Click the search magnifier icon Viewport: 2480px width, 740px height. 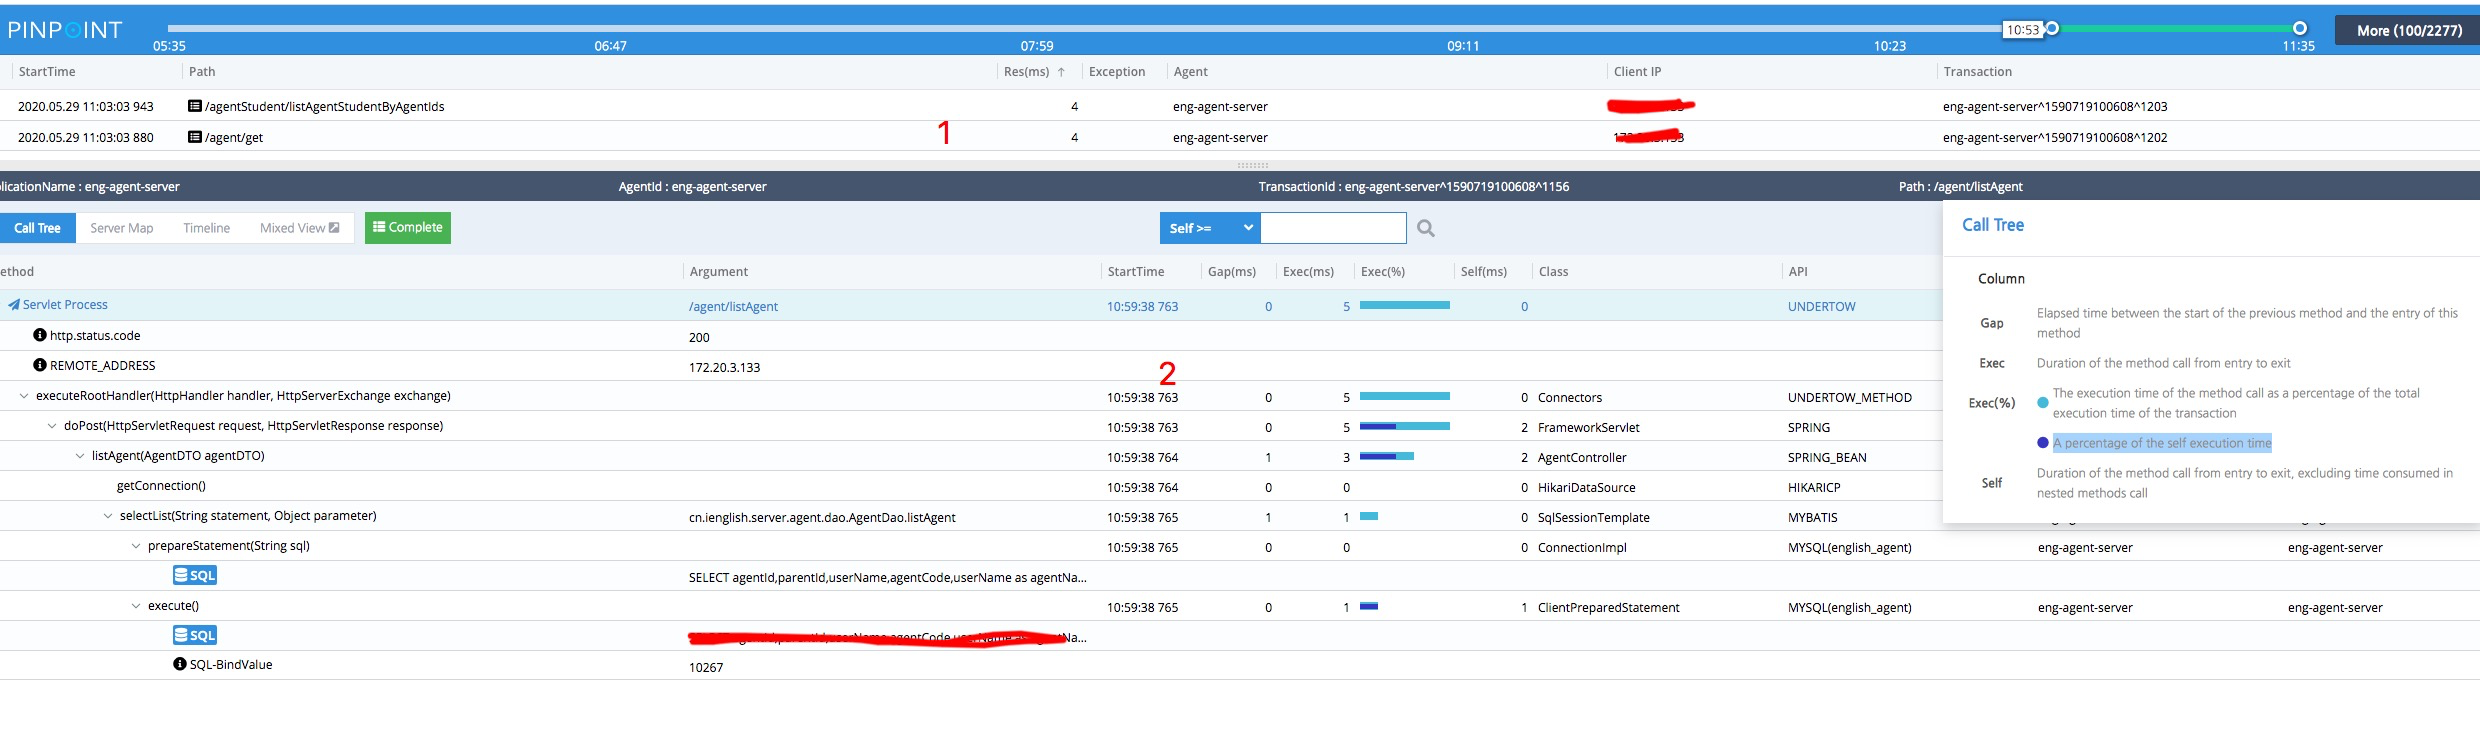[1425, 229]
